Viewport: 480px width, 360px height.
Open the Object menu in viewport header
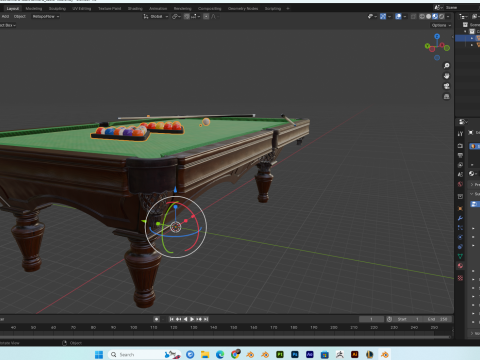pyautogui.click(x=20, y=16)
